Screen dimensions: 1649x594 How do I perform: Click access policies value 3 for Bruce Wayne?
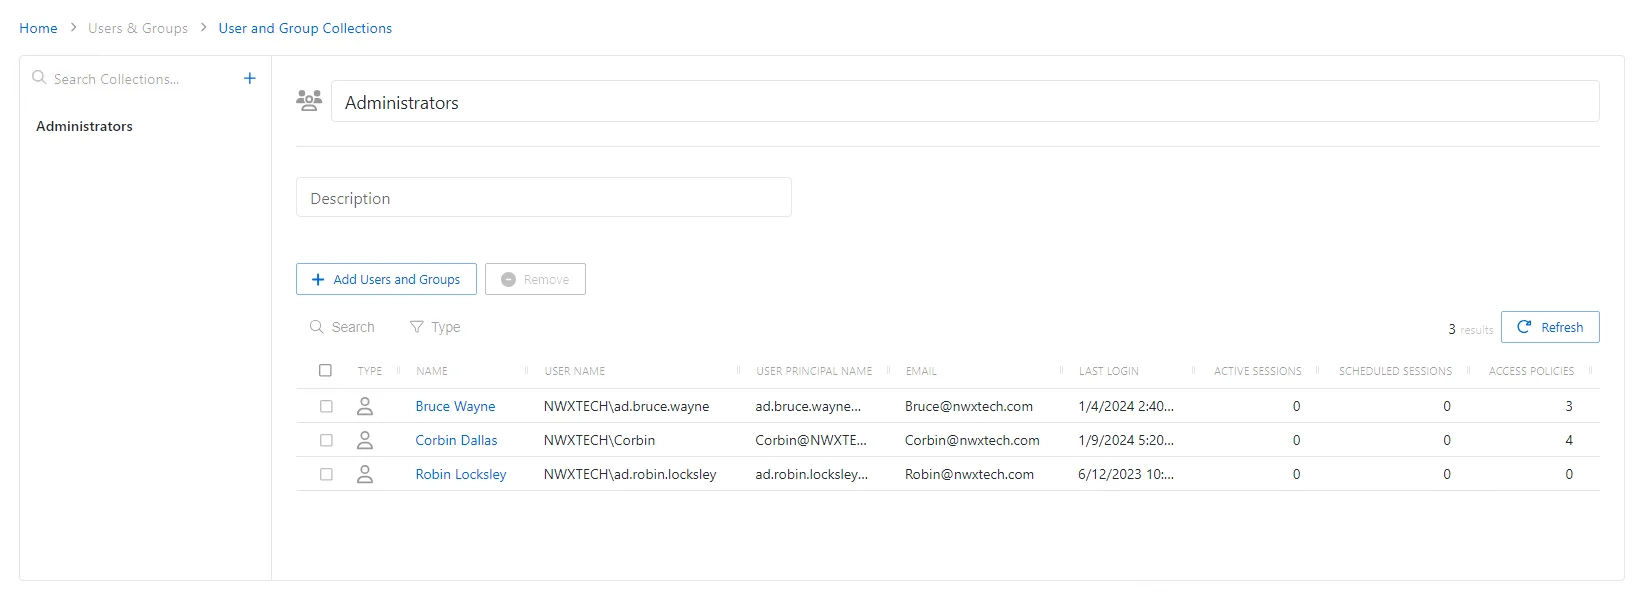coord(1569,406)
